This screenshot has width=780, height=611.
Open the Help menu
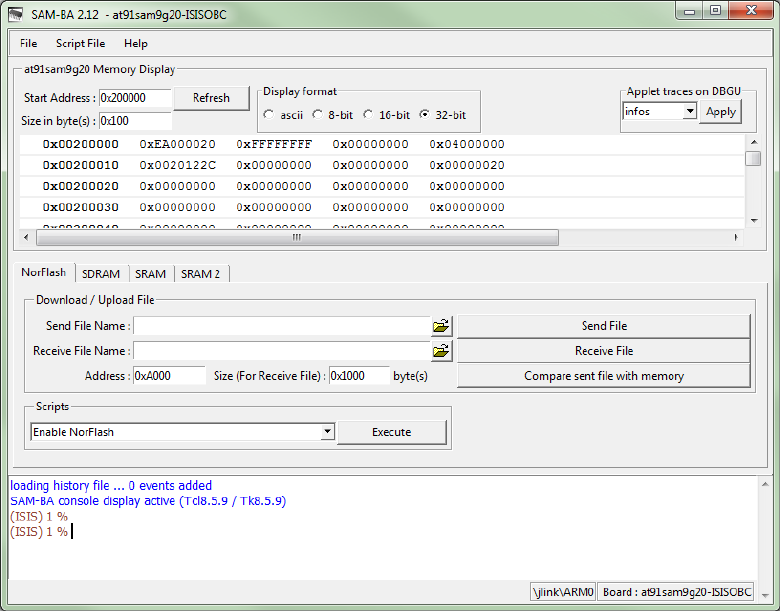[x=135, y=43]
